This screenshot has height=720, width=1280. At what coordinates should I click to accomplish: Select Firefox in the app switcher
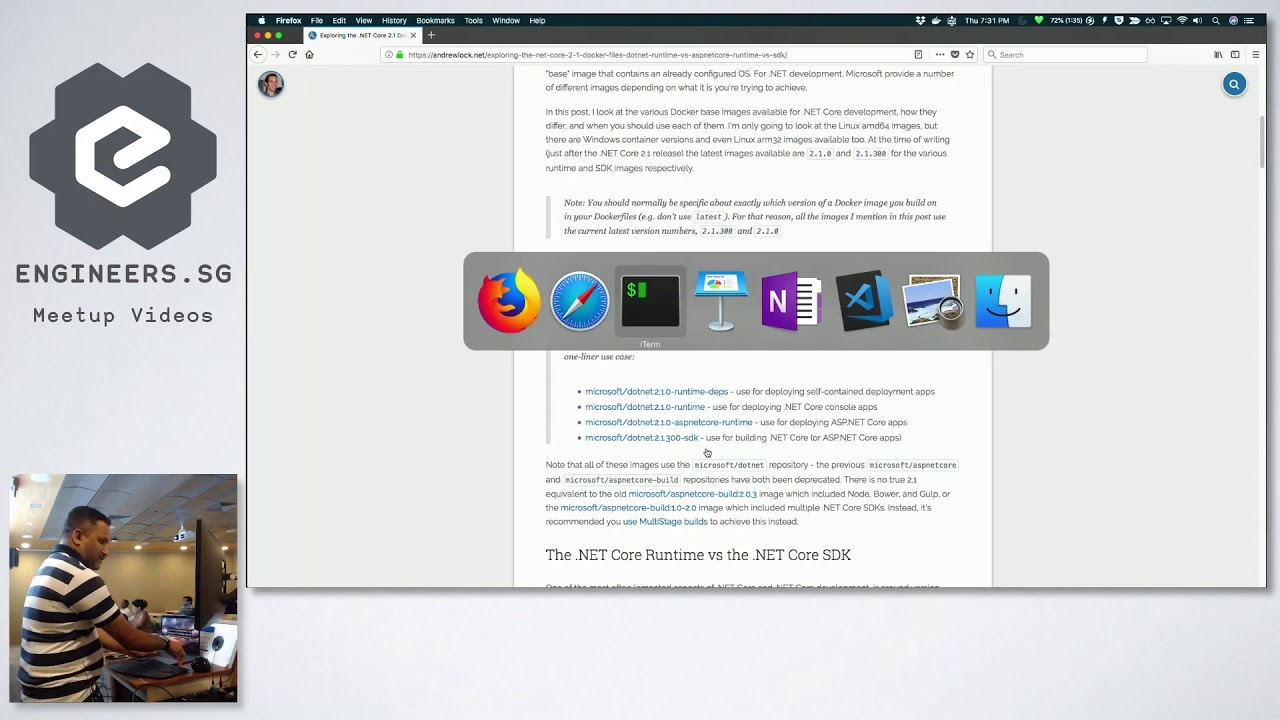click(509, 301)
